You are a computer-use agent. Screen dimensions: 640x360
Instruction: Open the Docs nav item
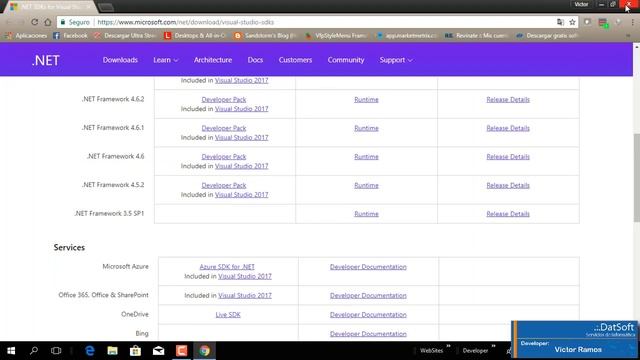click(255, 60)
